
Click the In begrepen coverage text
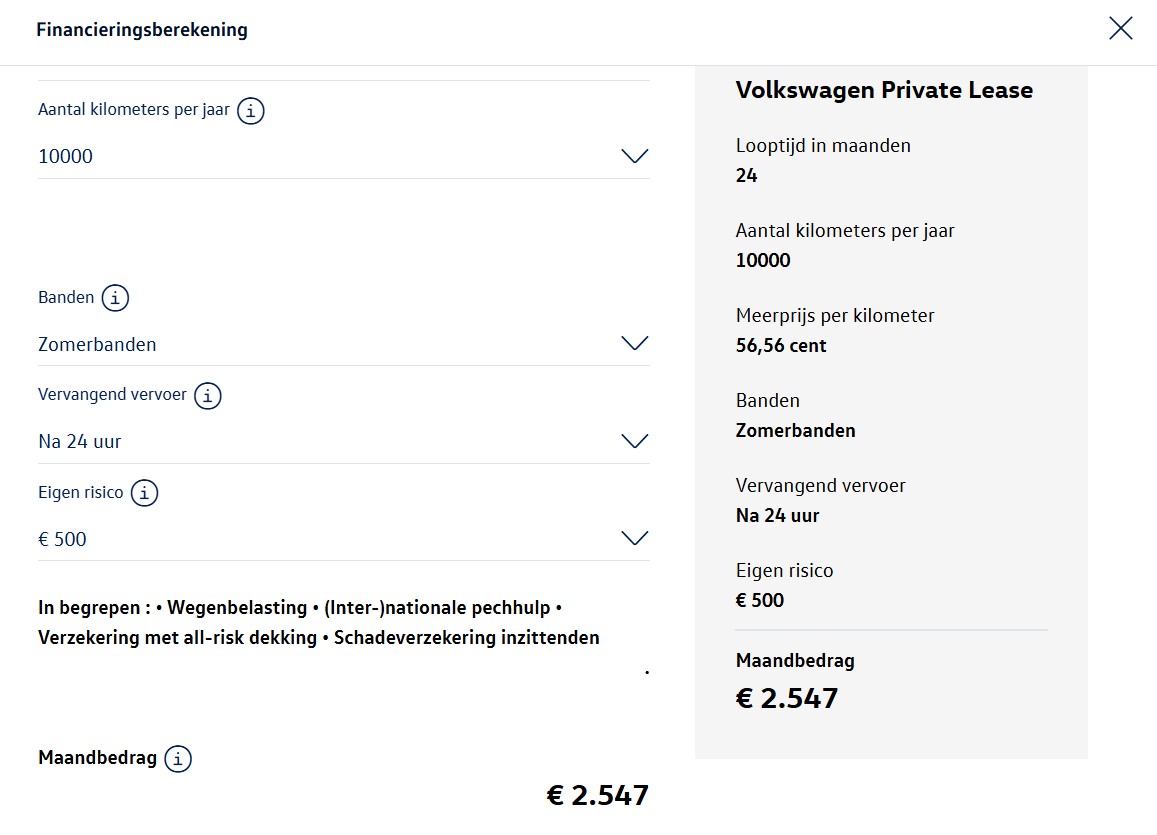[x=319, y=623]
